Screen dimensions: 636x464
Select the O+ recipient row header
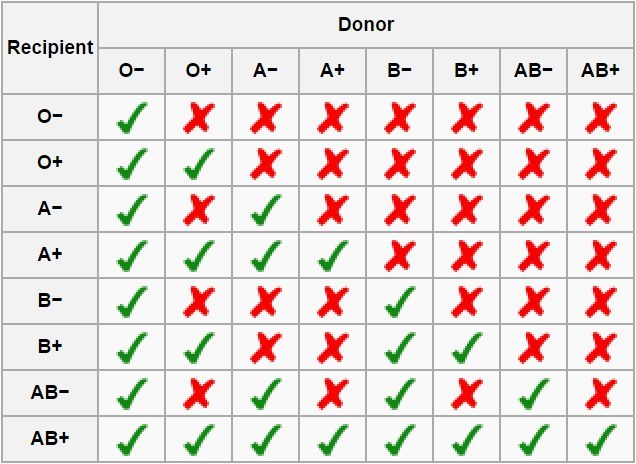pyautogui.click(x=50, y=164)
